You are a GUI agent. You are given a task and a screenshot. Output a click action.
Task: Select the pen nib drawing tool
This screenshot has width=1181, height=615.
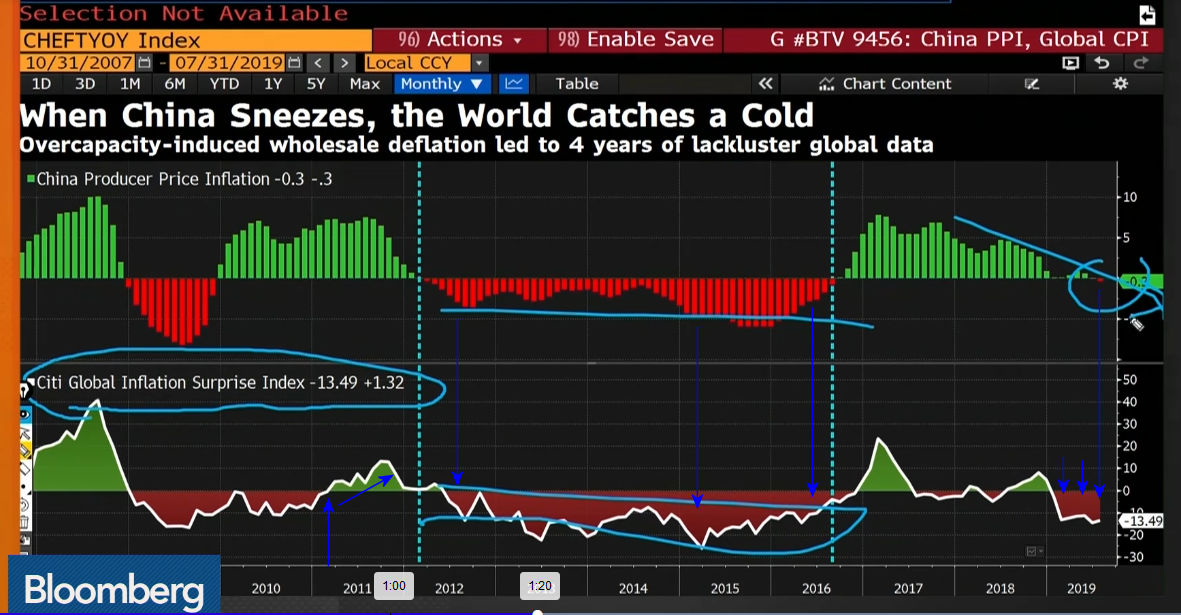pos(24,391)
